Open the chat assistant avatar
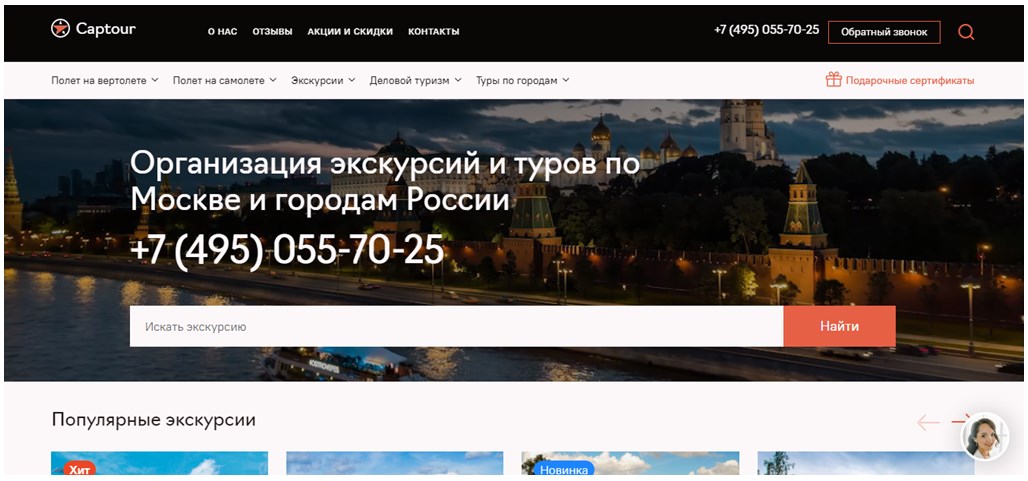1028x481 pixels. tap(985, 436)
